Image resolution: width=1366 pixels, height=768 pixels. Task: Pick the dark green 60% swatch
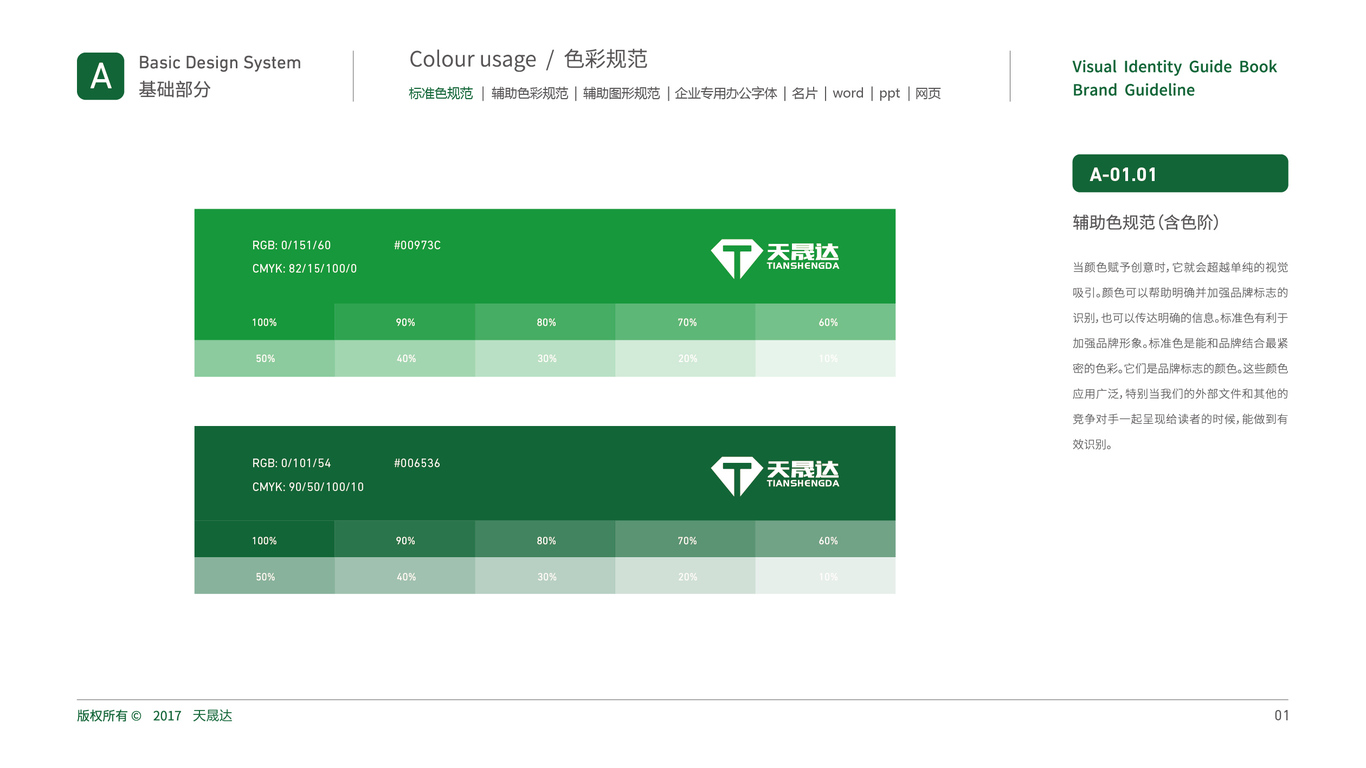tap(825, 540)
